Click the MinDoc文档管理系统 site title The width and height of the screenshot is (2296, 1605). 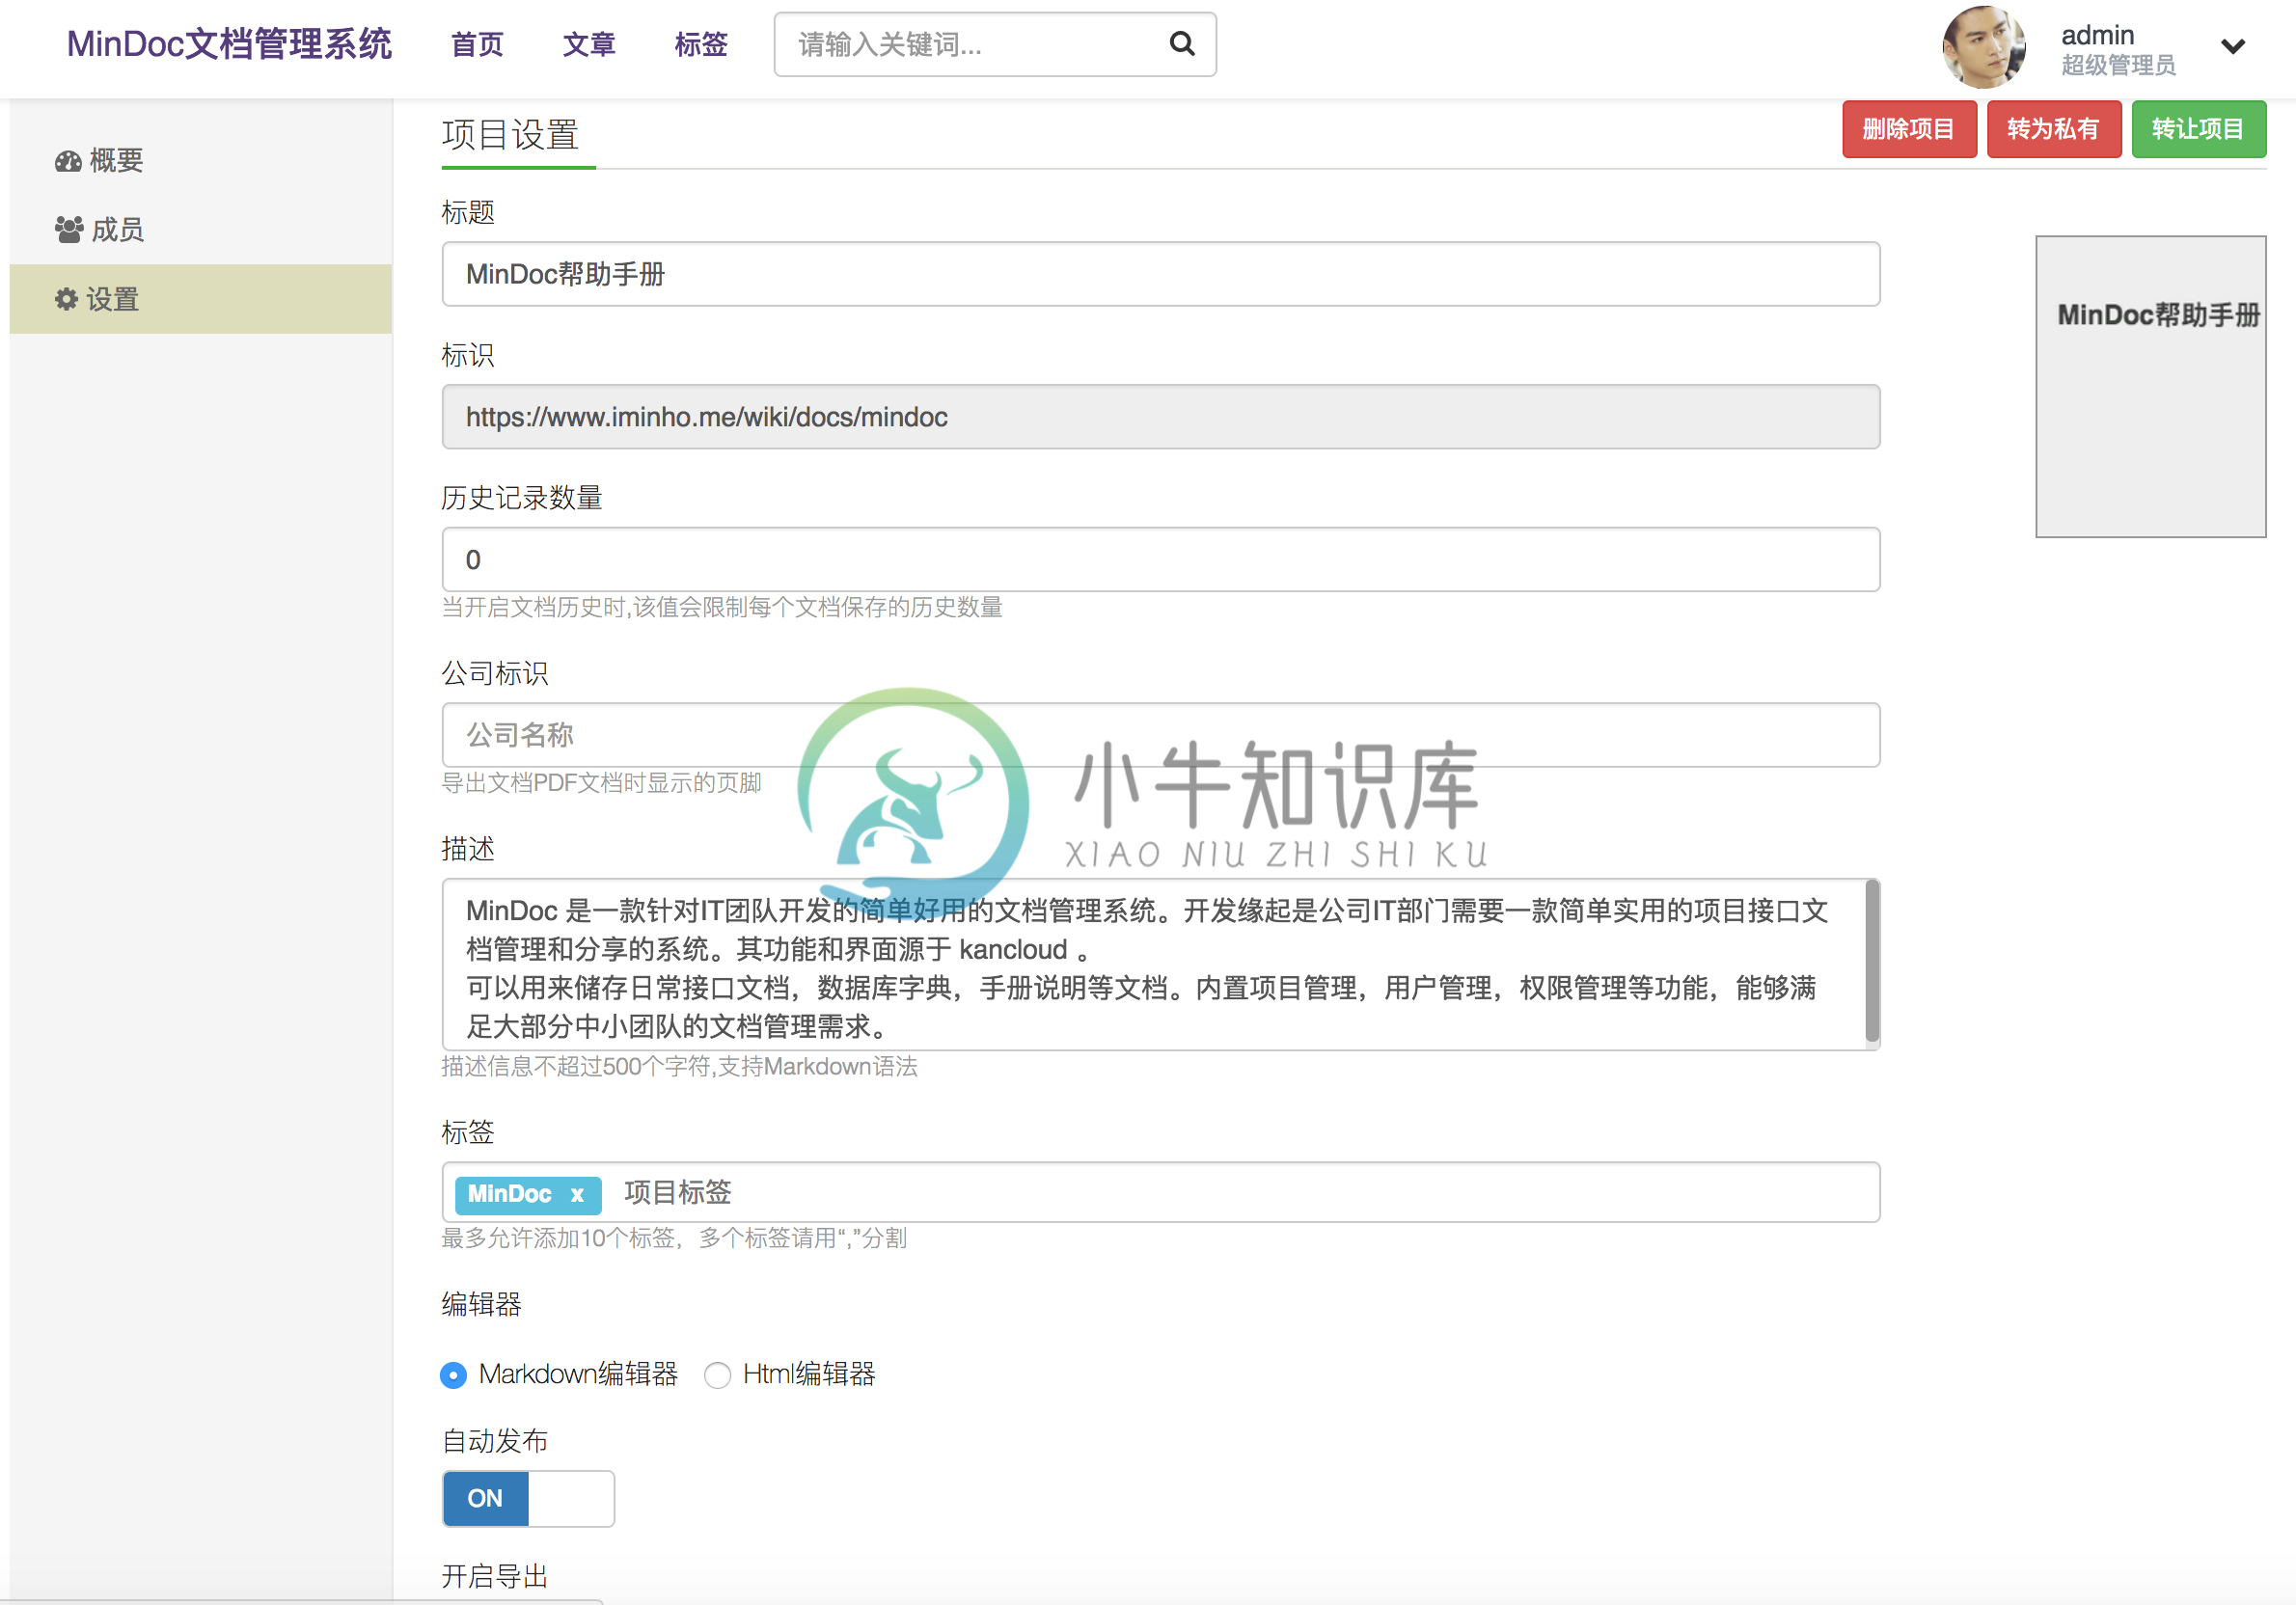click(229, 44)
